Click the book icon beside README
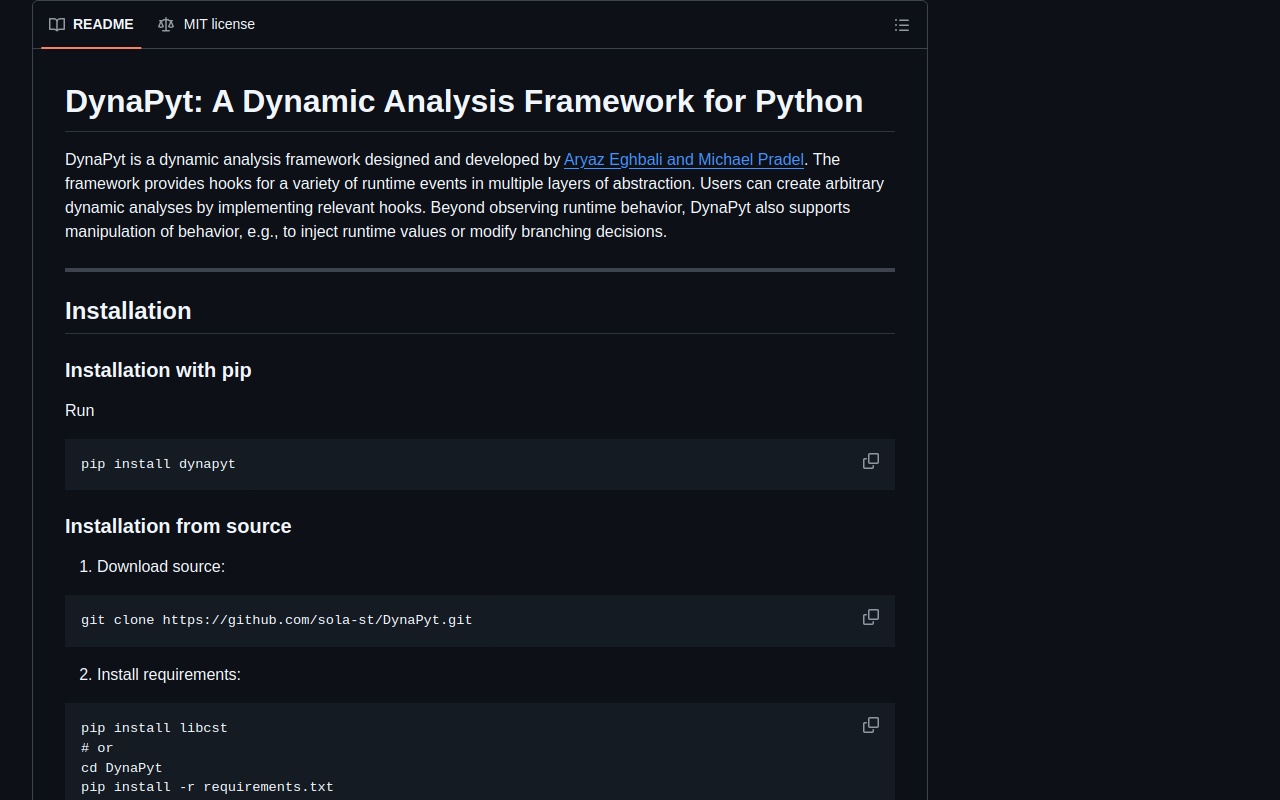1280x800 pixels. [57, 25]
